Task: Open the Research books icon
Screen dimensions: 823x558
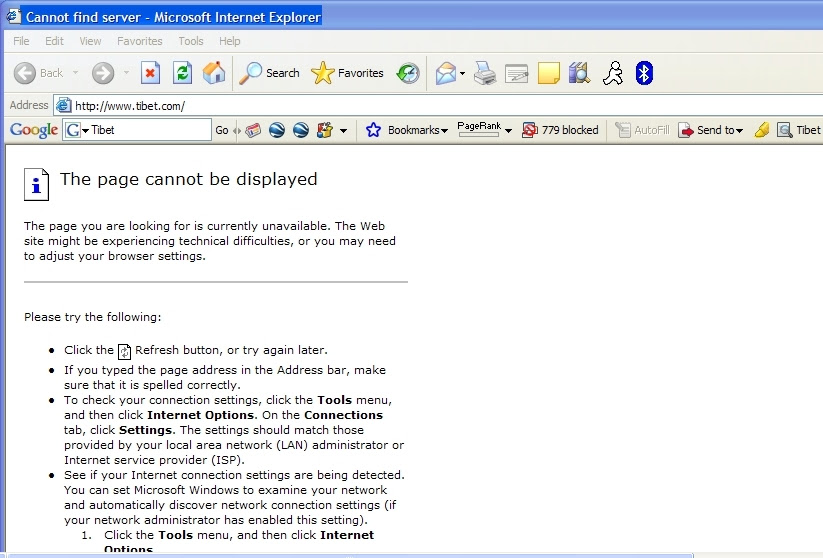Action: click(x=579, y=73)
